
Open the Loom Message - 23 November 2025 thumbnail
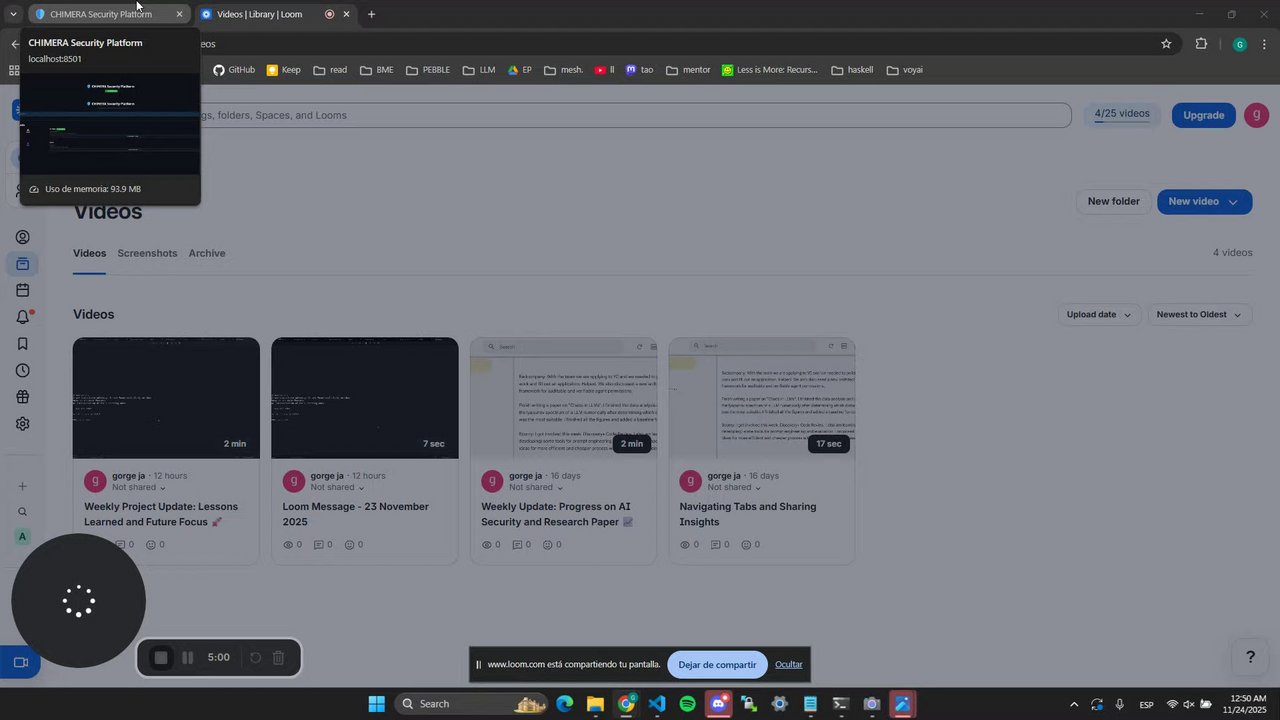[x=365, y=398]
